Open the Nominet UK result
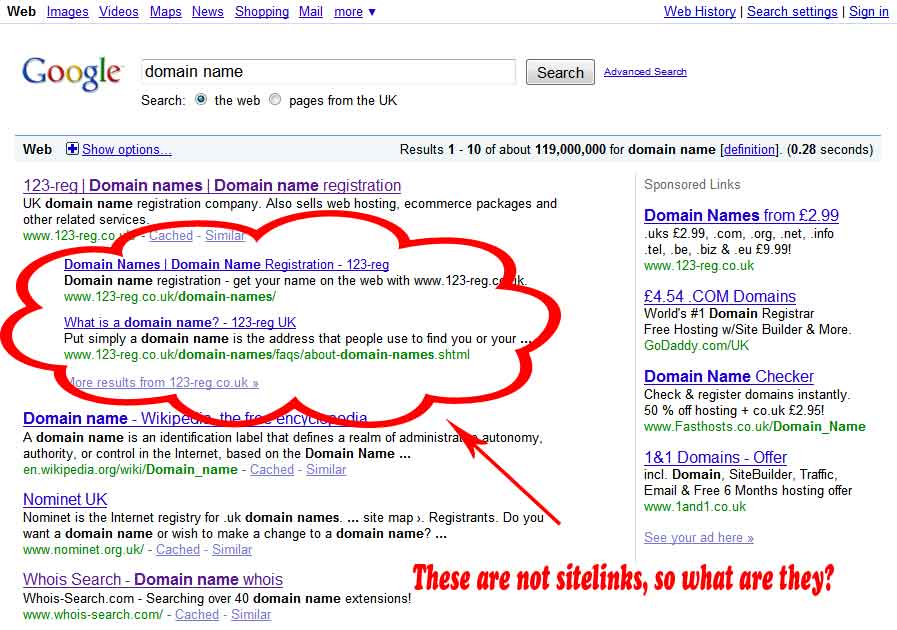 coord(65,499)
